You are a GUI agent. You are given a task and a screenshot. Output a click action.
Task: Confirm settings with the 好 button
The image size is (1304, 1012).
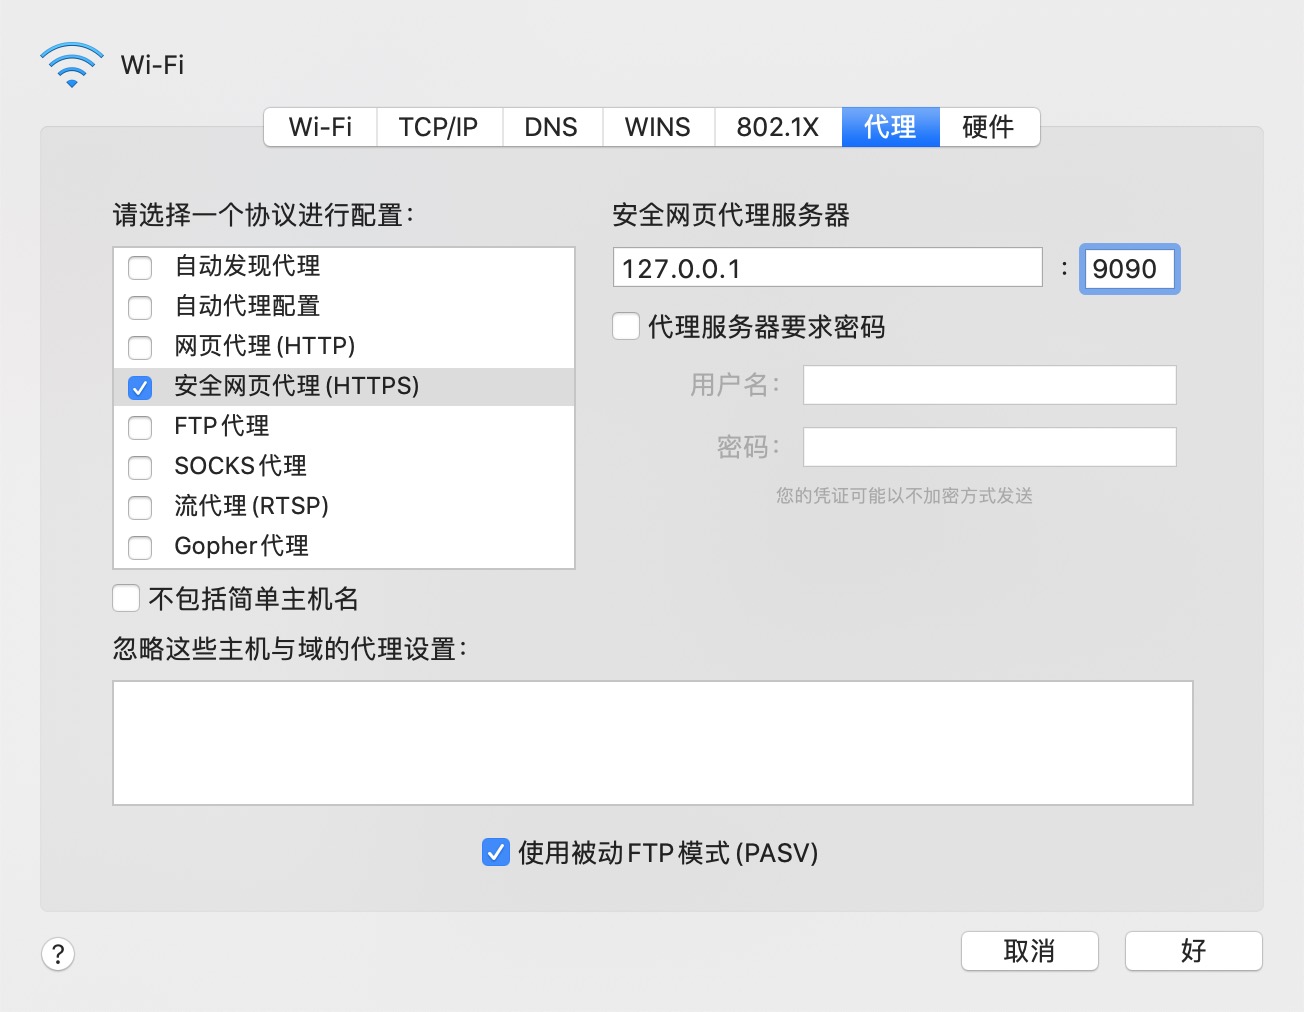[x=1194, y=951]
